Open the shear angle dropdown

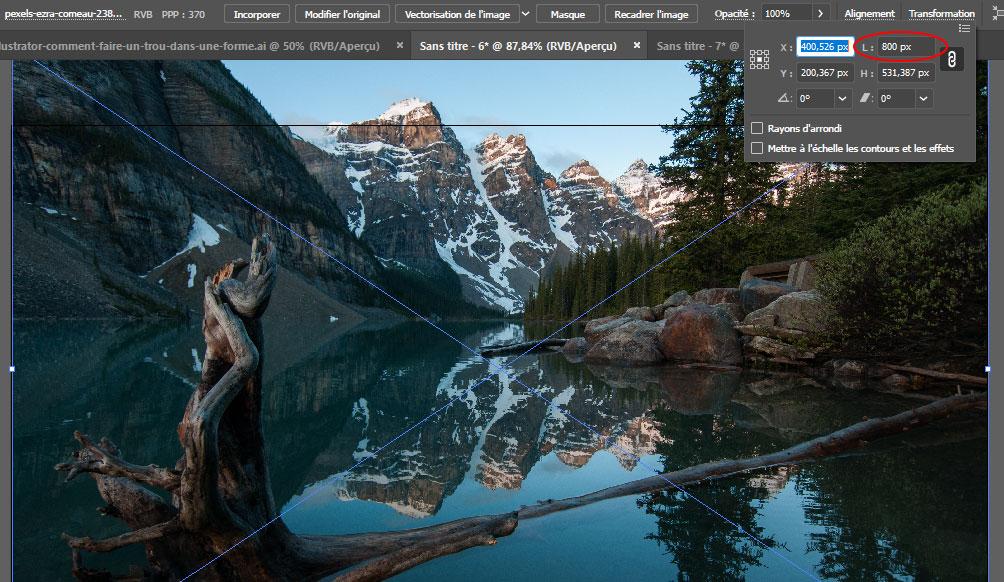coord(923,99)
